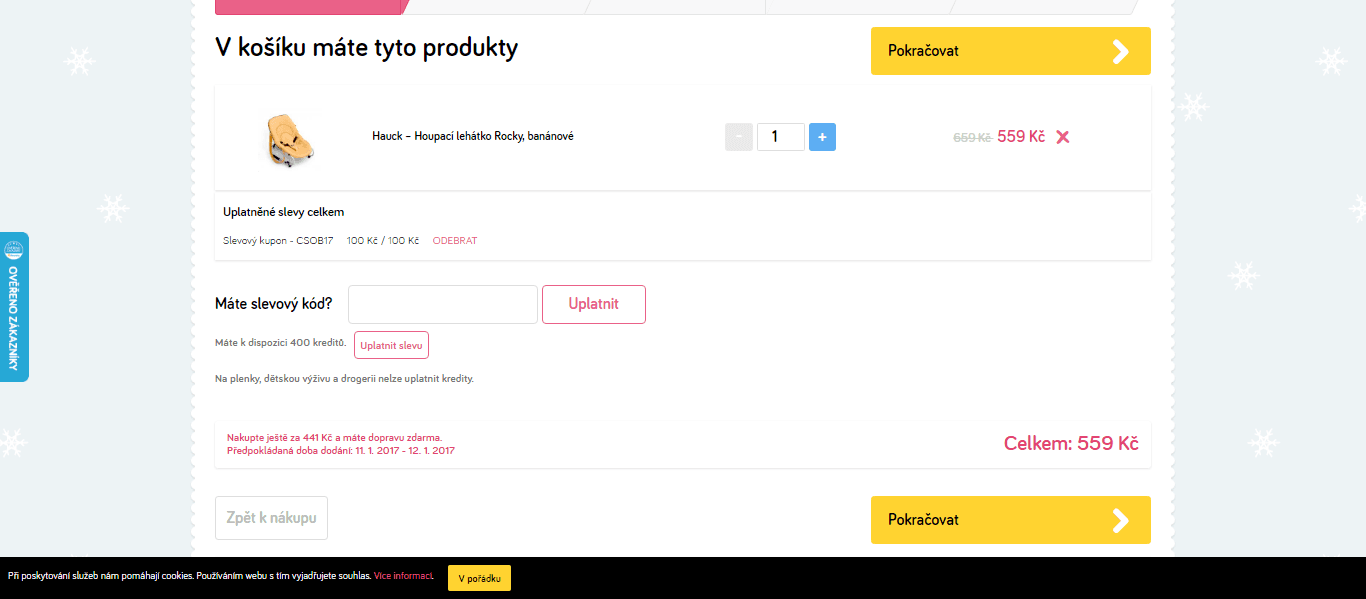Image resolution: width=1366 pixels, height=599 pixels.
Task: Open the Více informací cookies link
Action: tap(403, 576)
